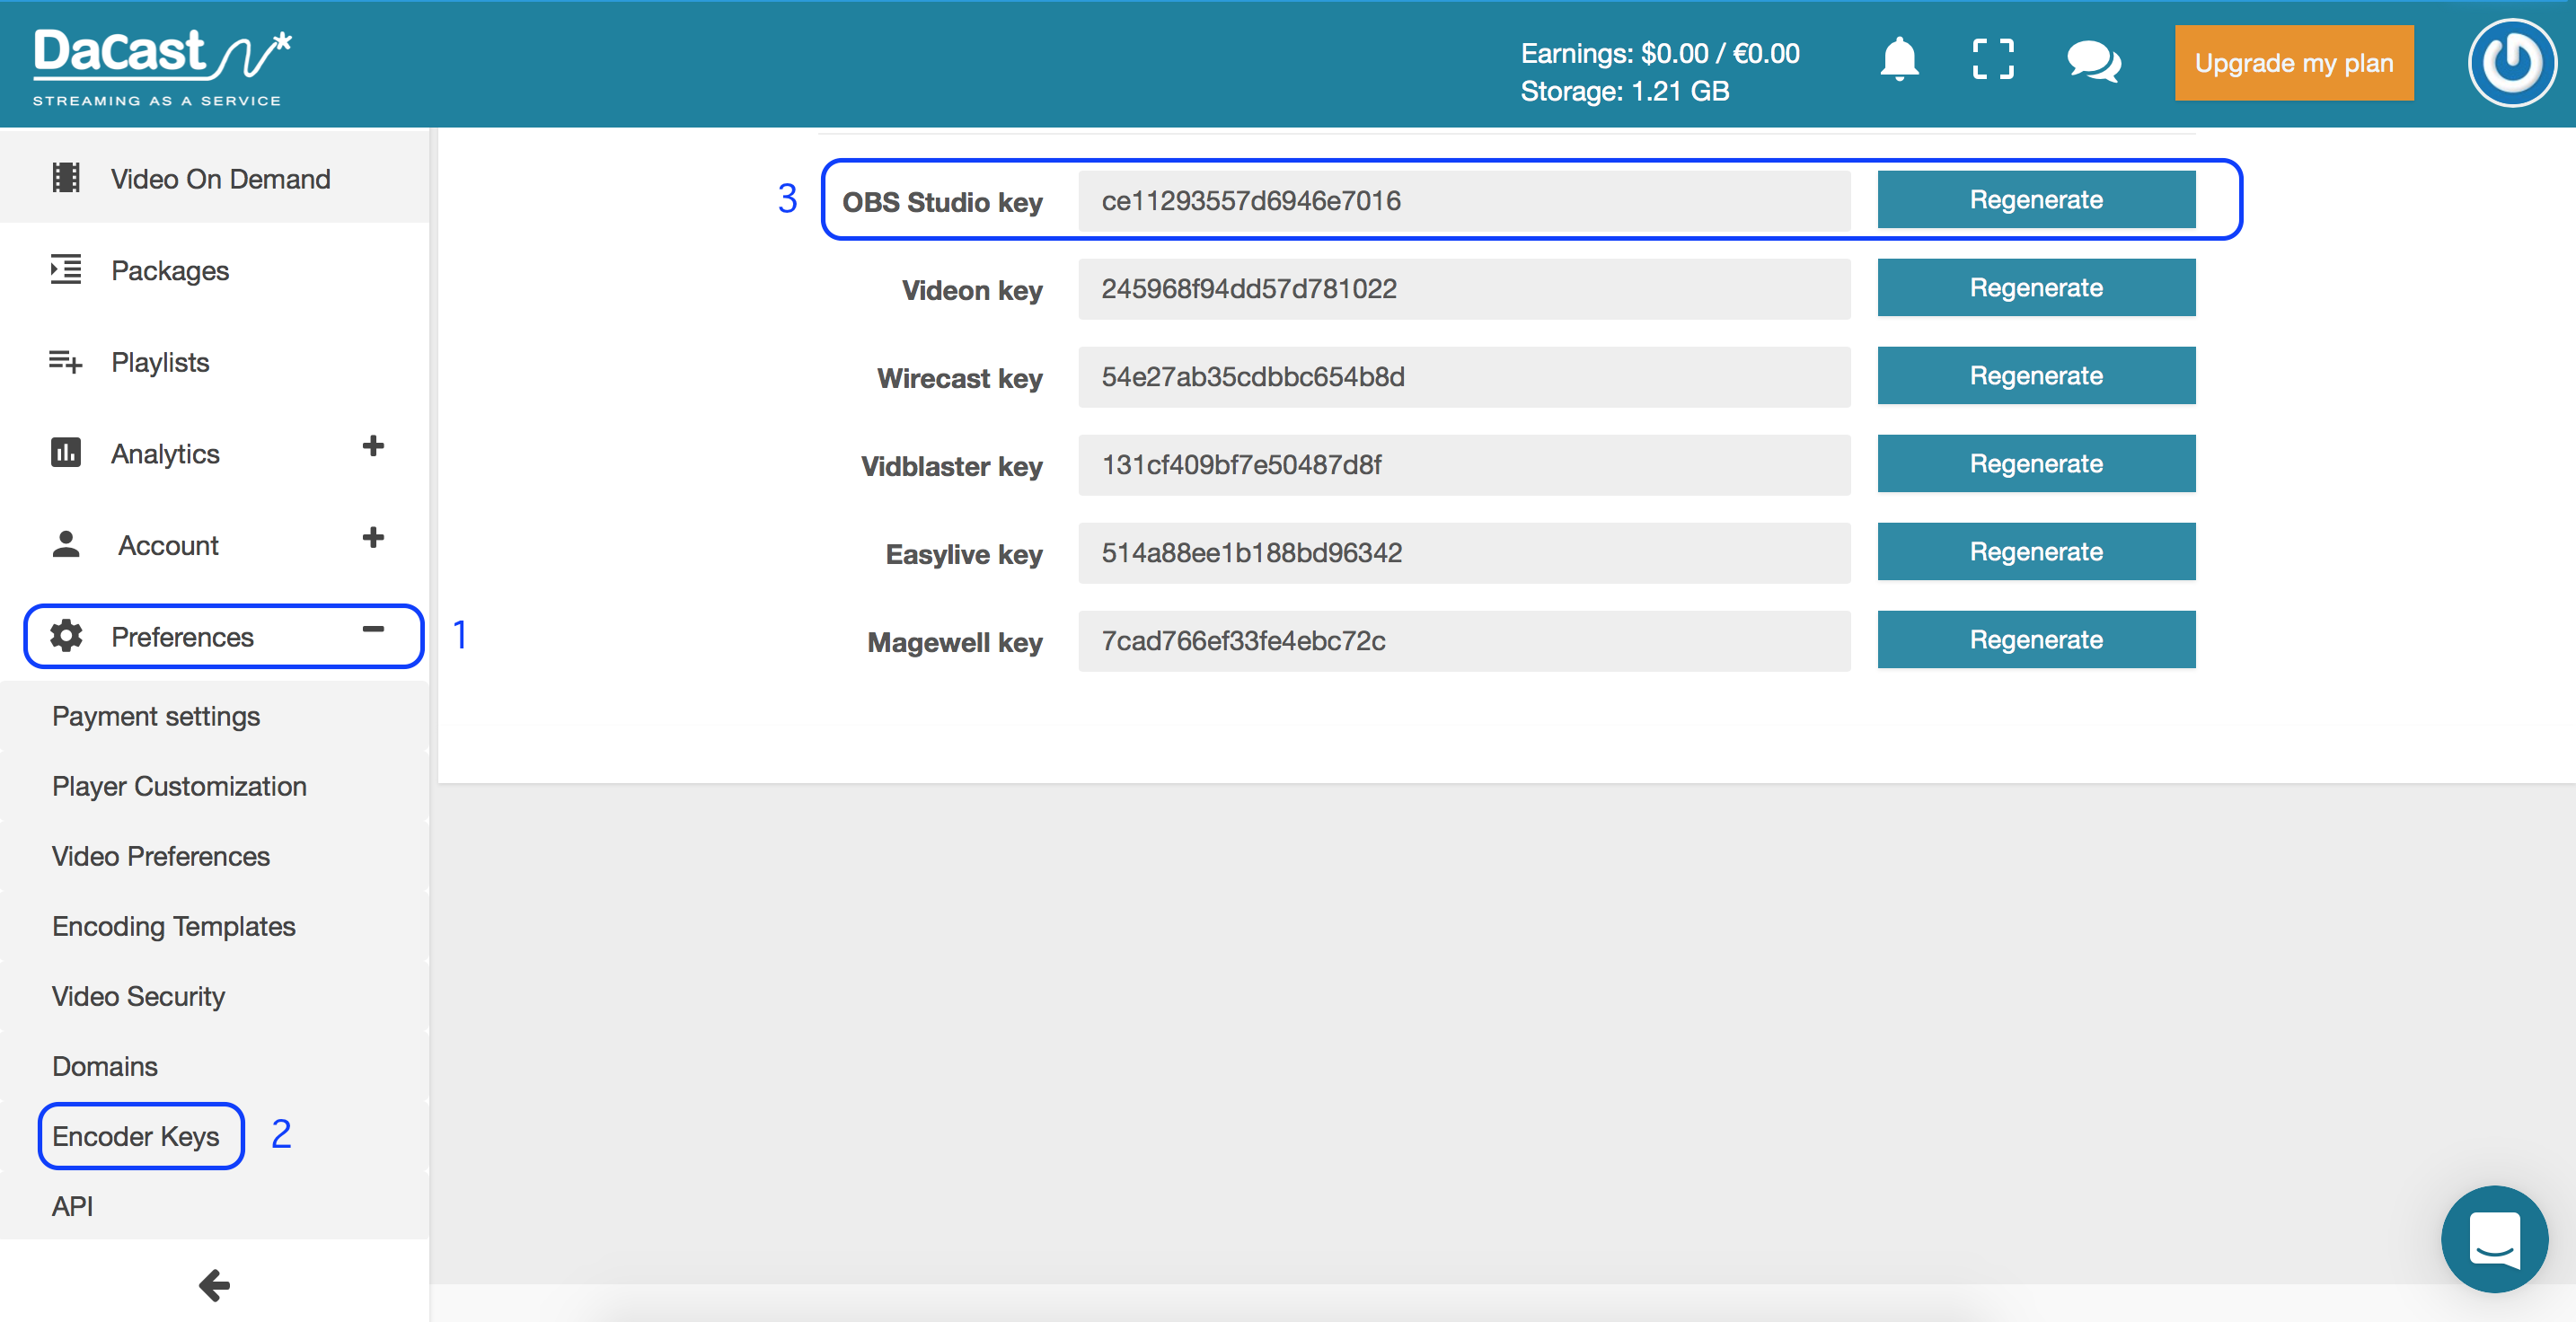Open Account section
The image size is (2576, 1322).
pyautogui.click(x=214, y=545)
